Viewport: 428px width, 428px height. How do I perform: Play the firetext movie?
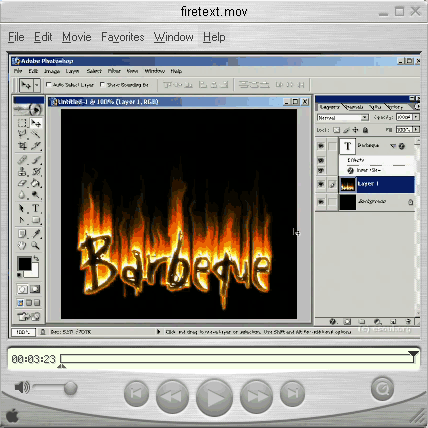tap(214, 397)
